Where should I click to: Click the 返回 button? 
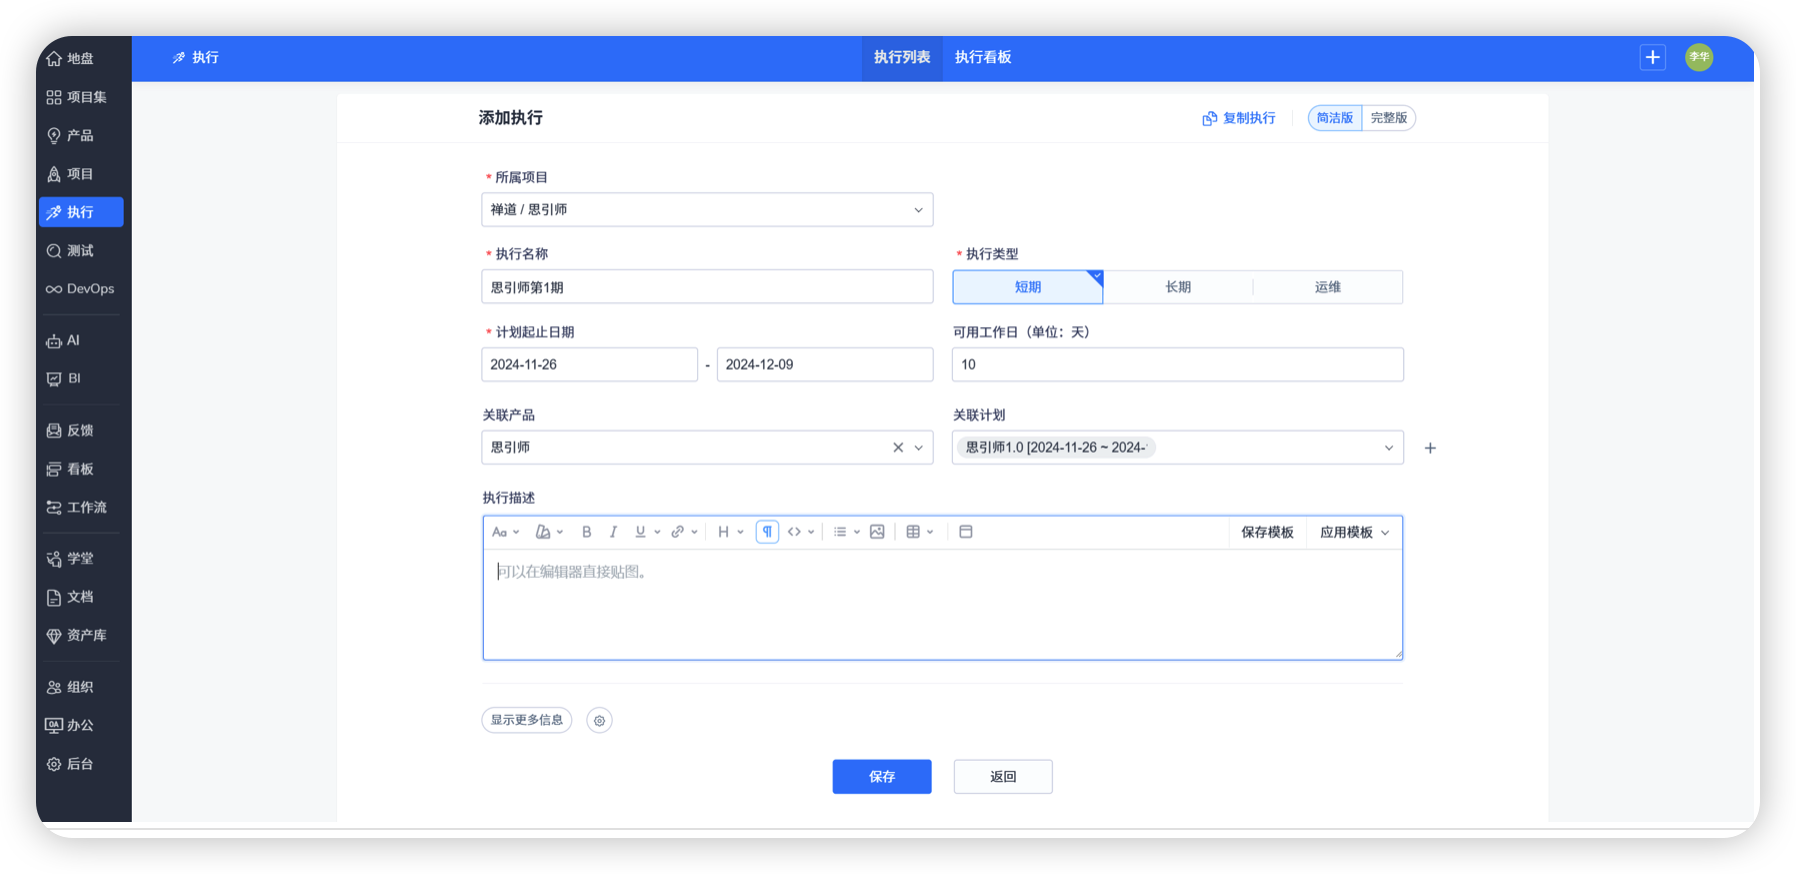click(1003, 777)
